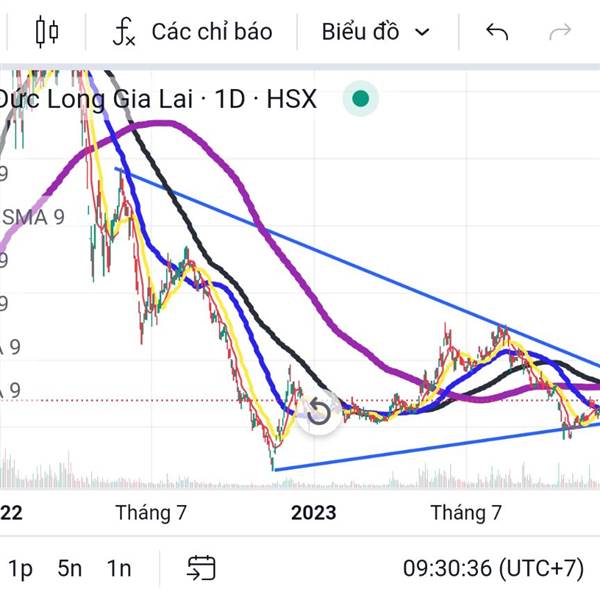
Task: Select the 1p time range
Action: 20,568
